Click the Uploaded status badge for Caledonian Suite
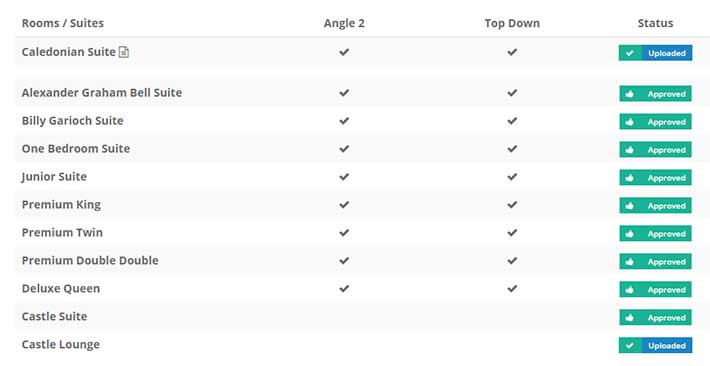The height and width of the screenshot is (366, 710). click(655, 53)
